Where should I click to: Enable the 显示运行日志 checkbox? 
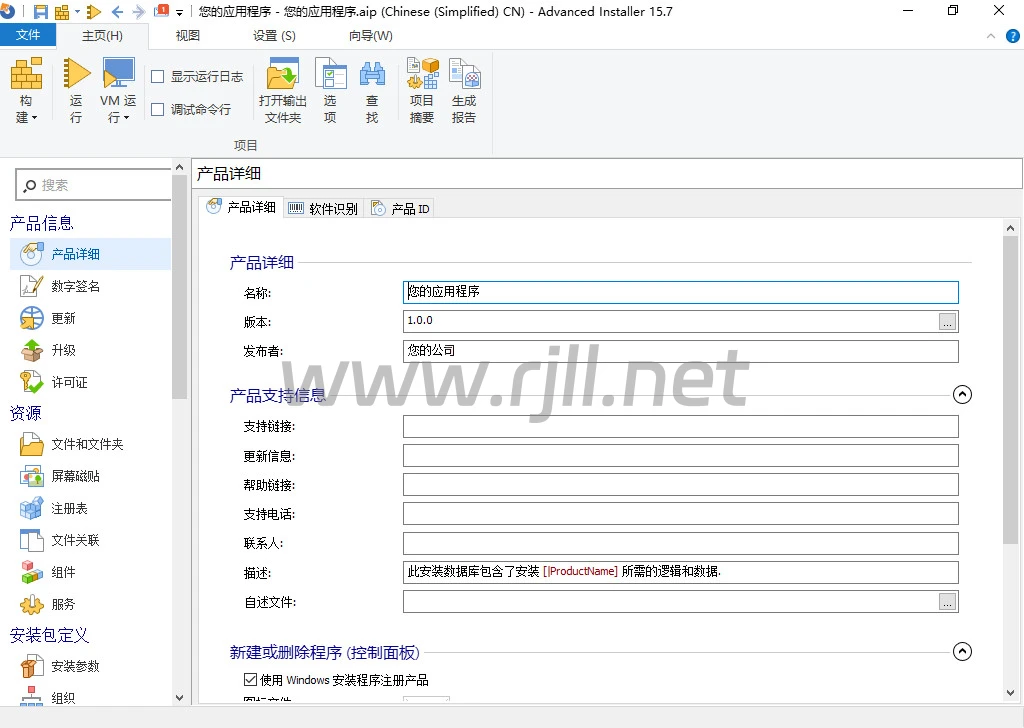coord(158,77)
